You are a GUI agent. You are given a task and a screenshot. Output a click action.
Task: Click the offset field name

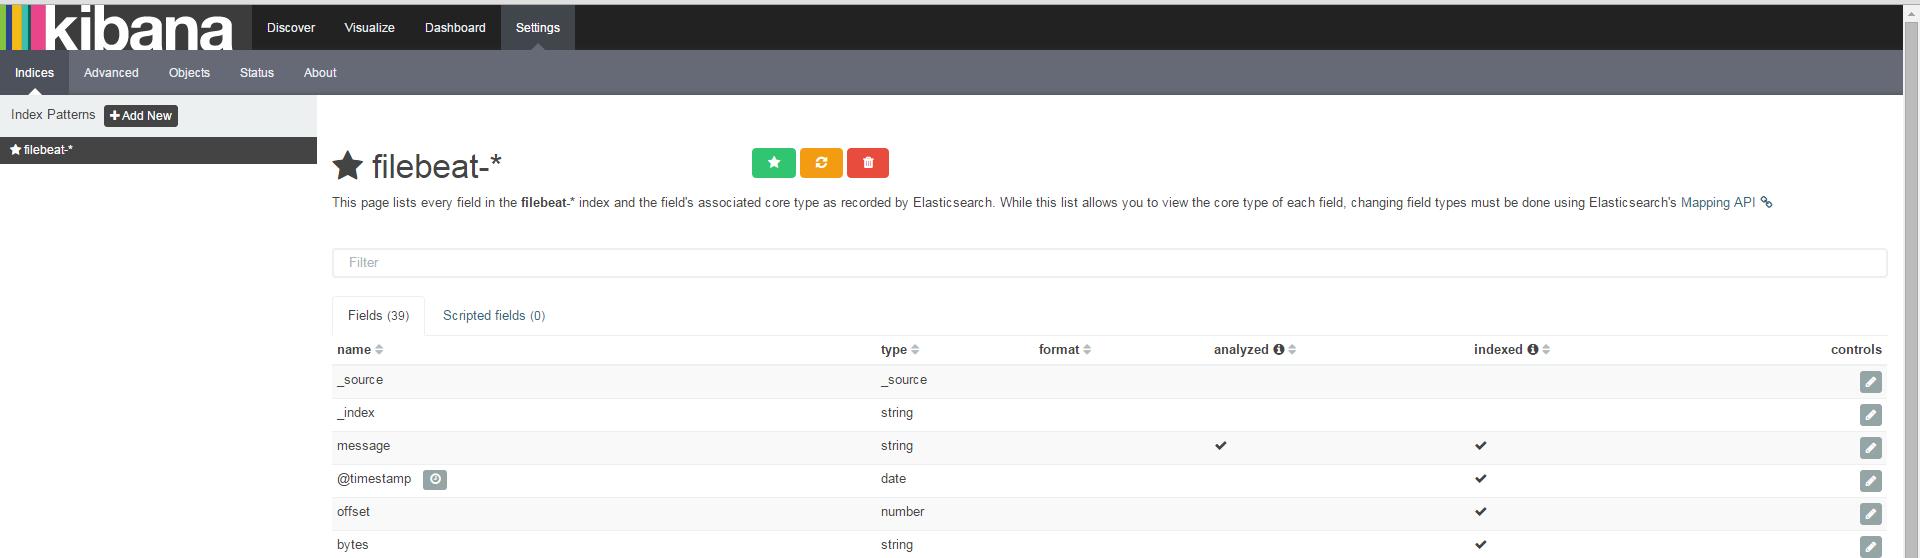[x=353, y=512]
